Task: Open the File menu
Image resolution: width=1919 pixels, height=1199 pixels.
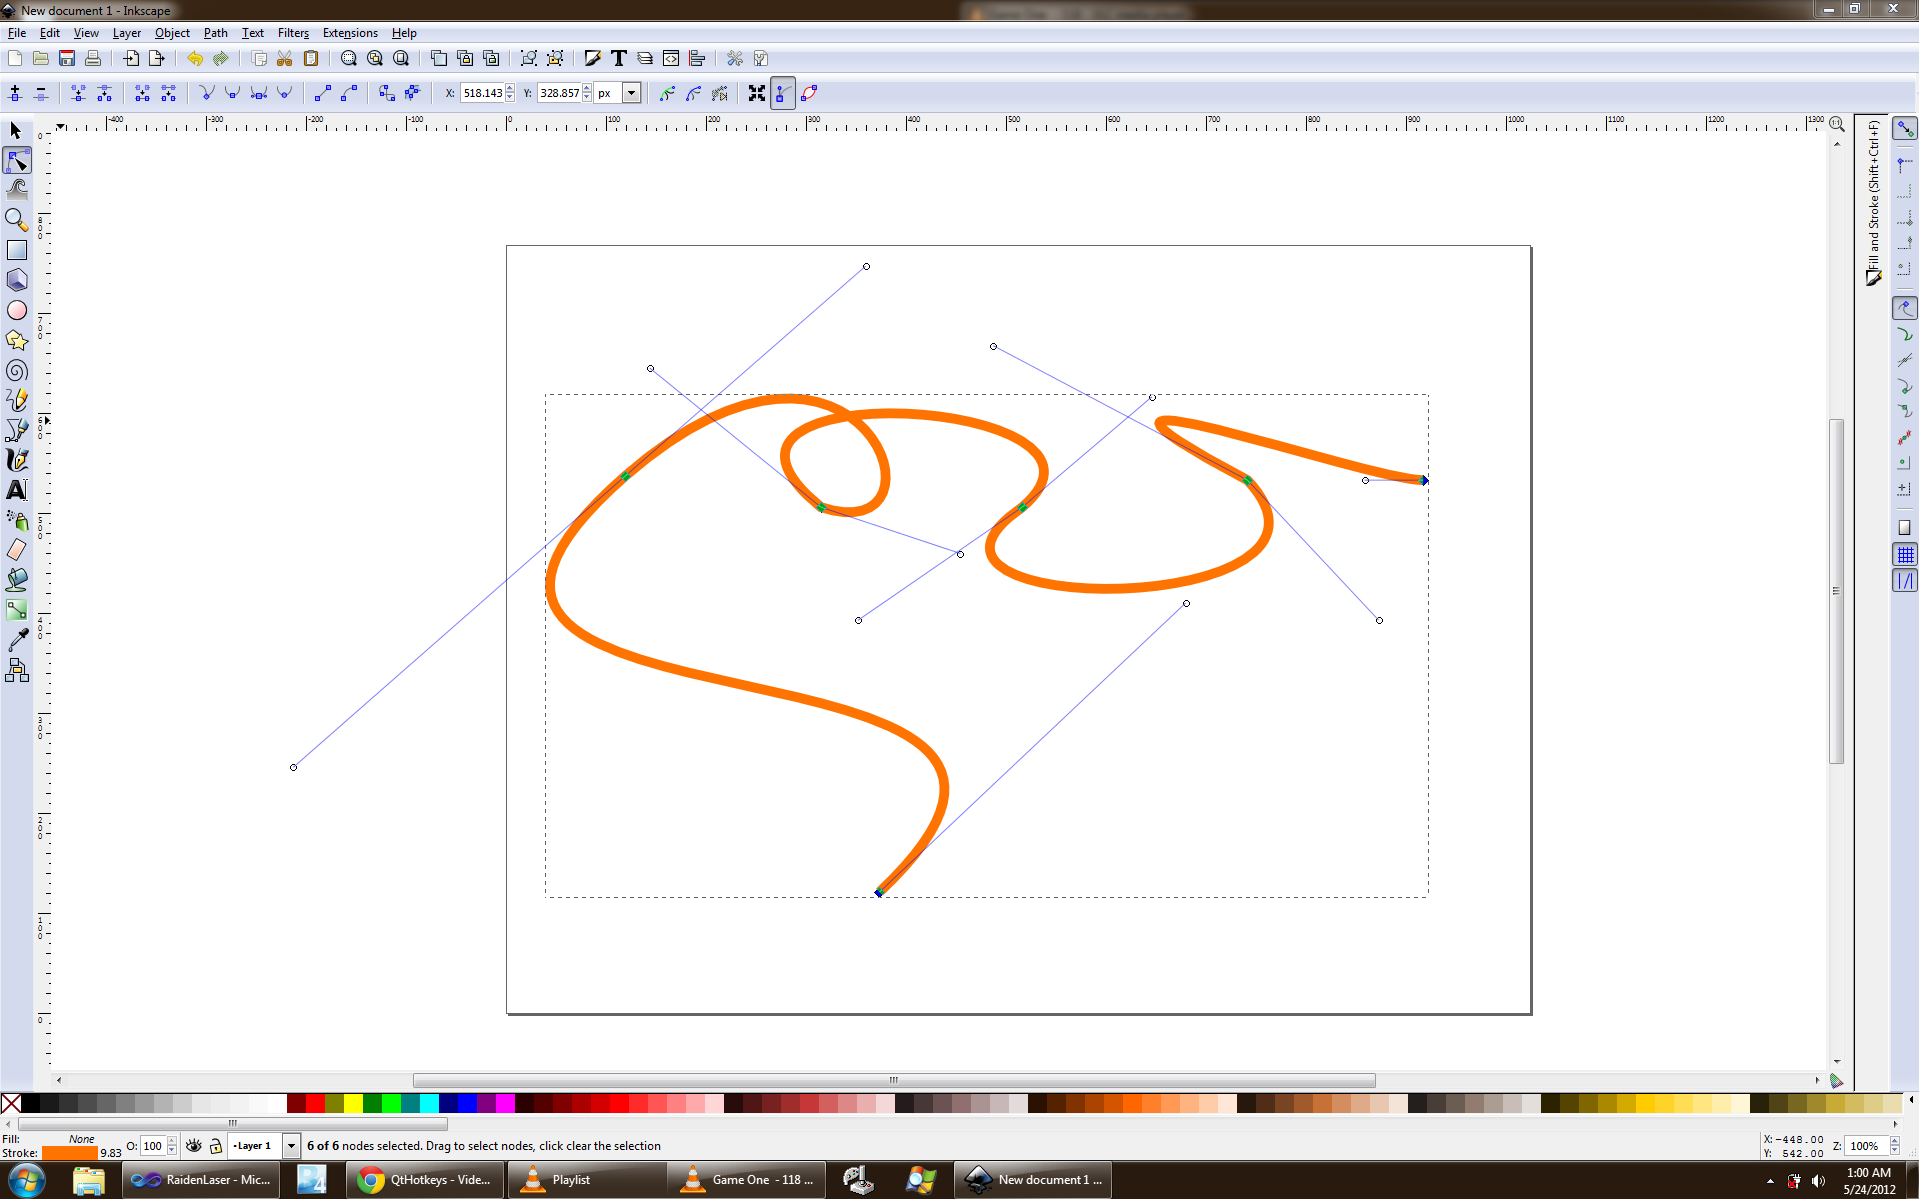Action: (17, 33)
